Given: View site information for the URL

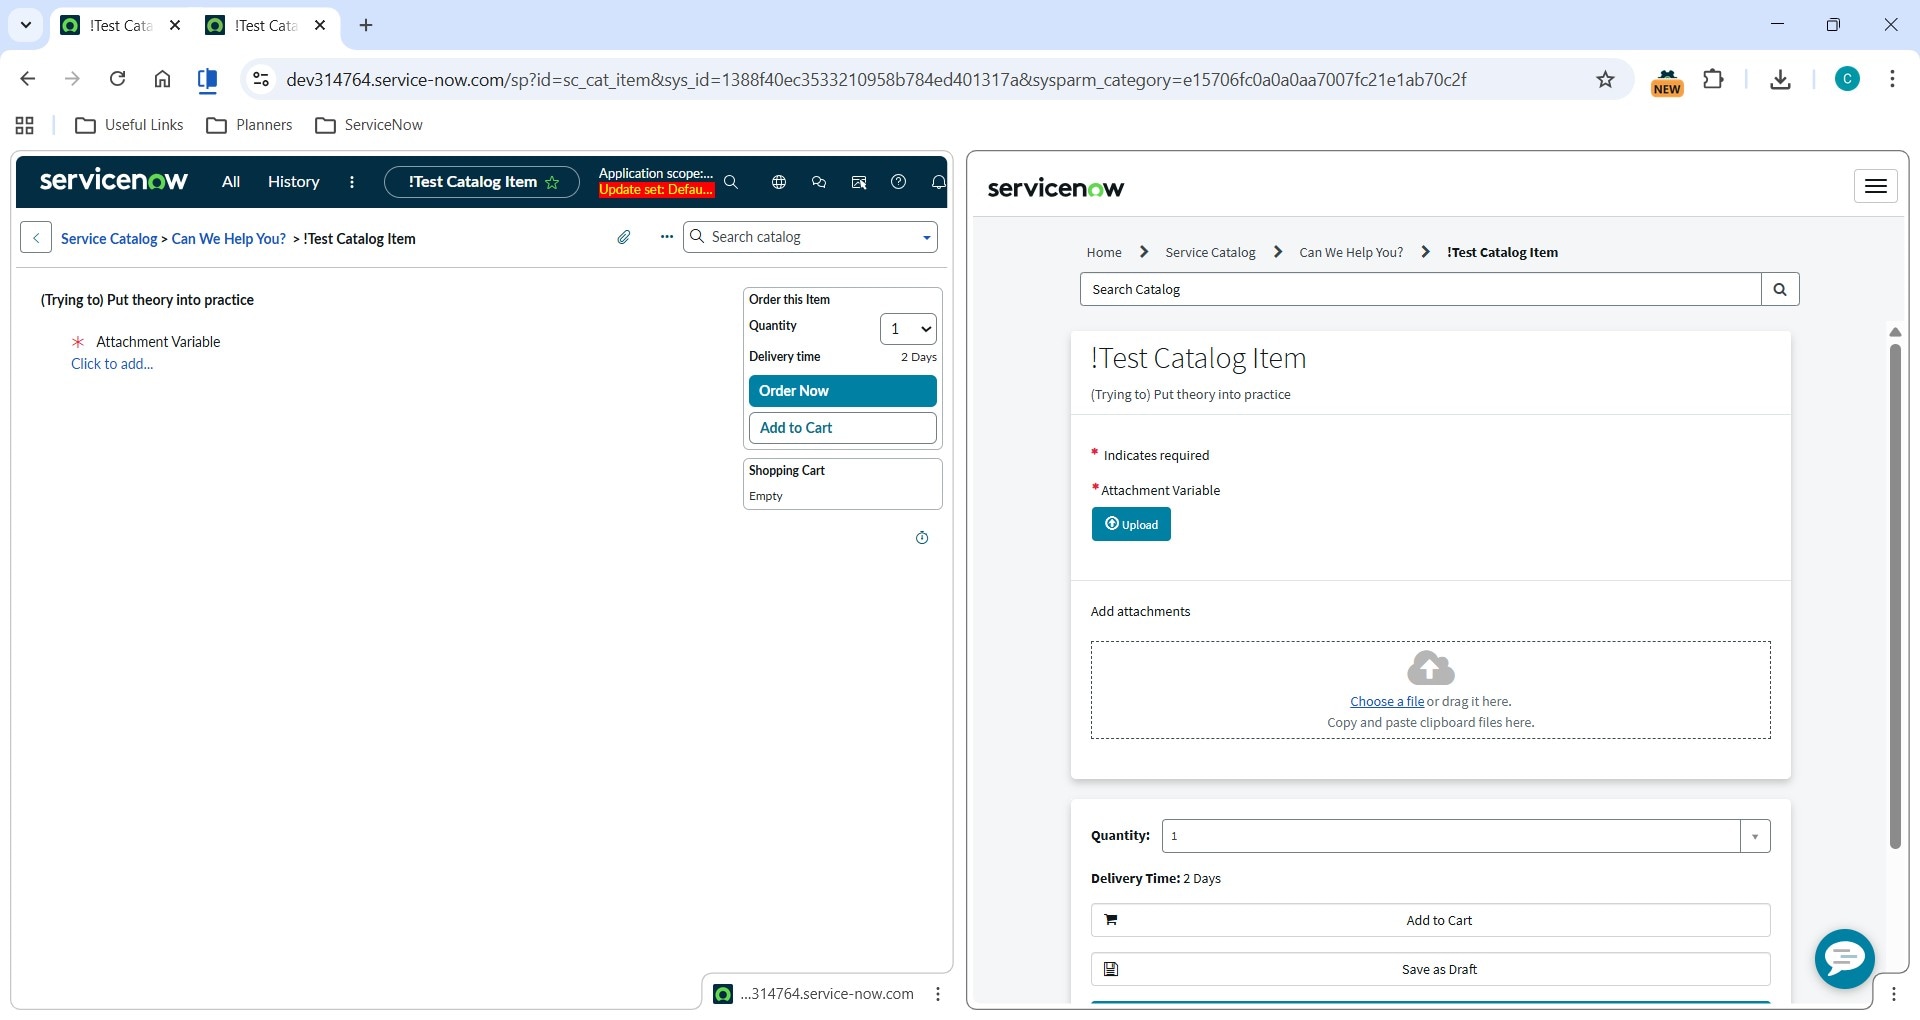Looking at the screenshot, I should pyautogui.click(x=261, y=79).
